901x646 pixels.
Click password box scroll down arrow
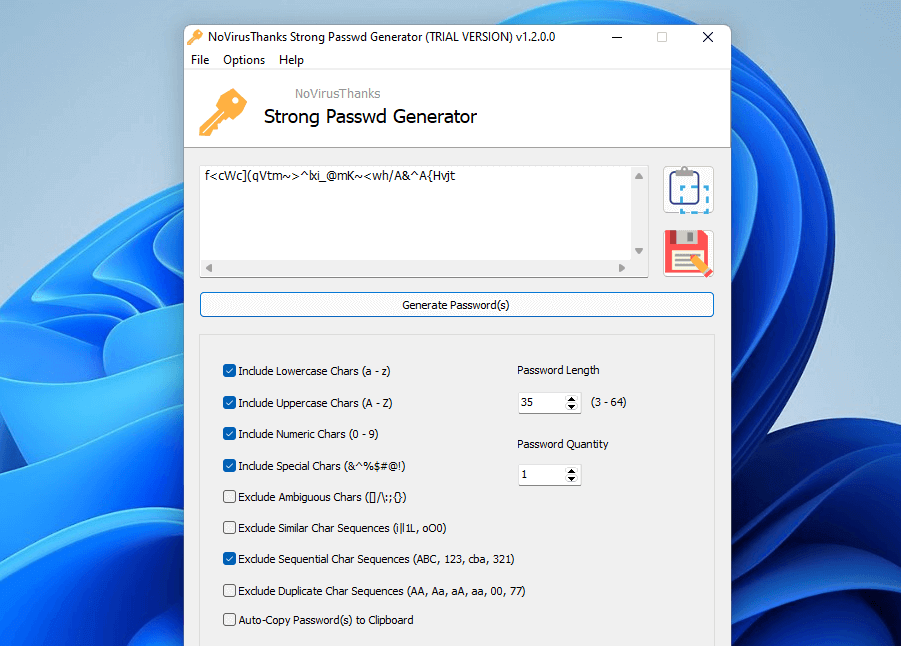639,251
